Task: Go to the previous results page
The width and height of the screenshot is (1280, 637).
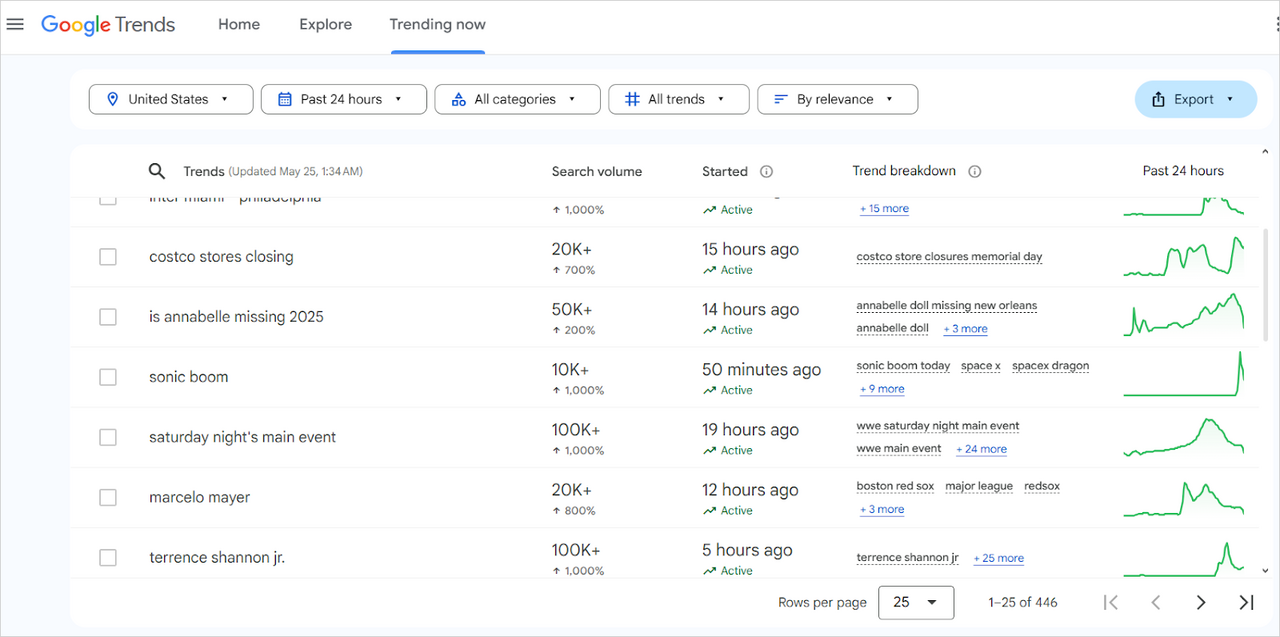Action: click(x=1155, y=602)
